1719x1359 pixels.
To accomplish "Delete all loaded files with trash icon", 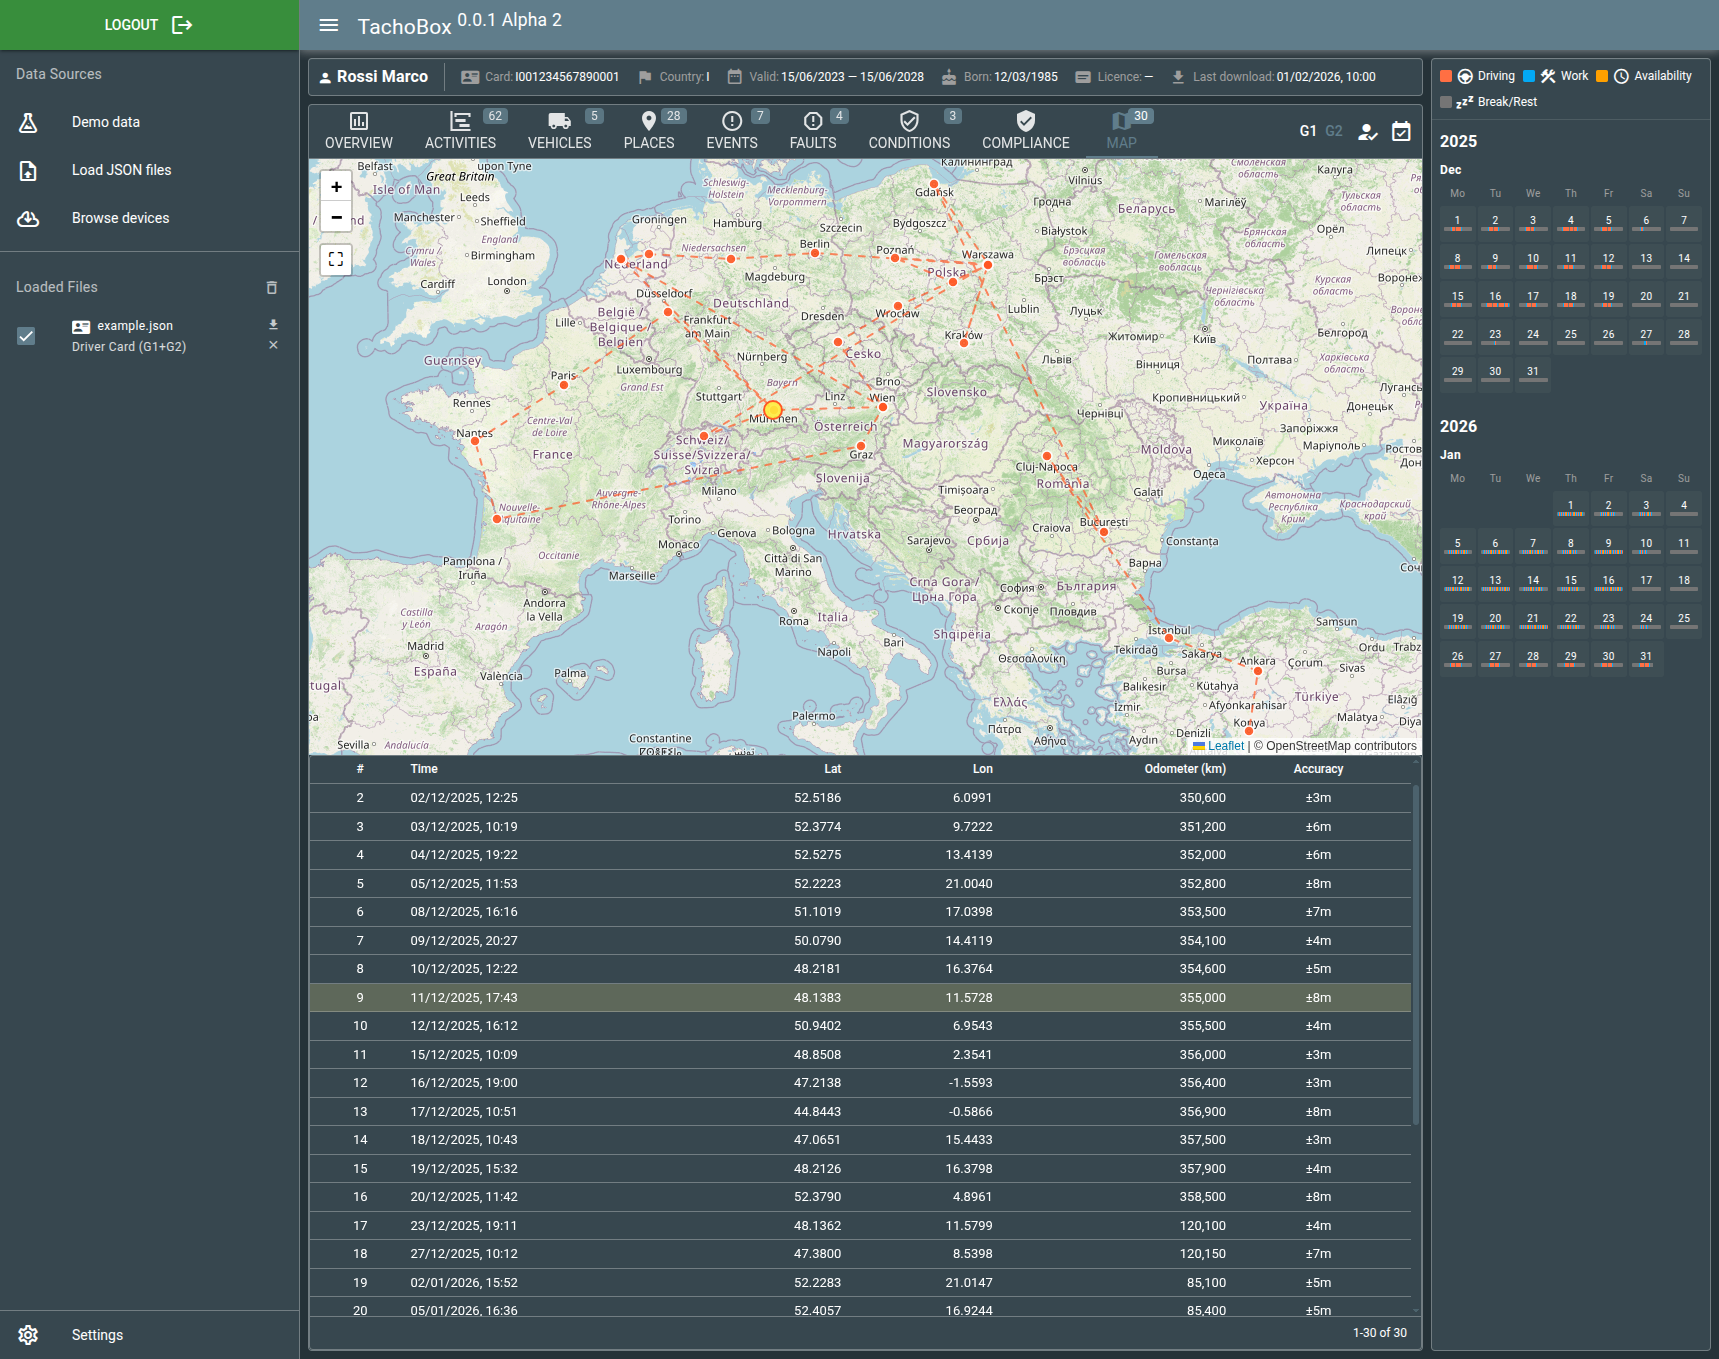I will click(271, 288).
